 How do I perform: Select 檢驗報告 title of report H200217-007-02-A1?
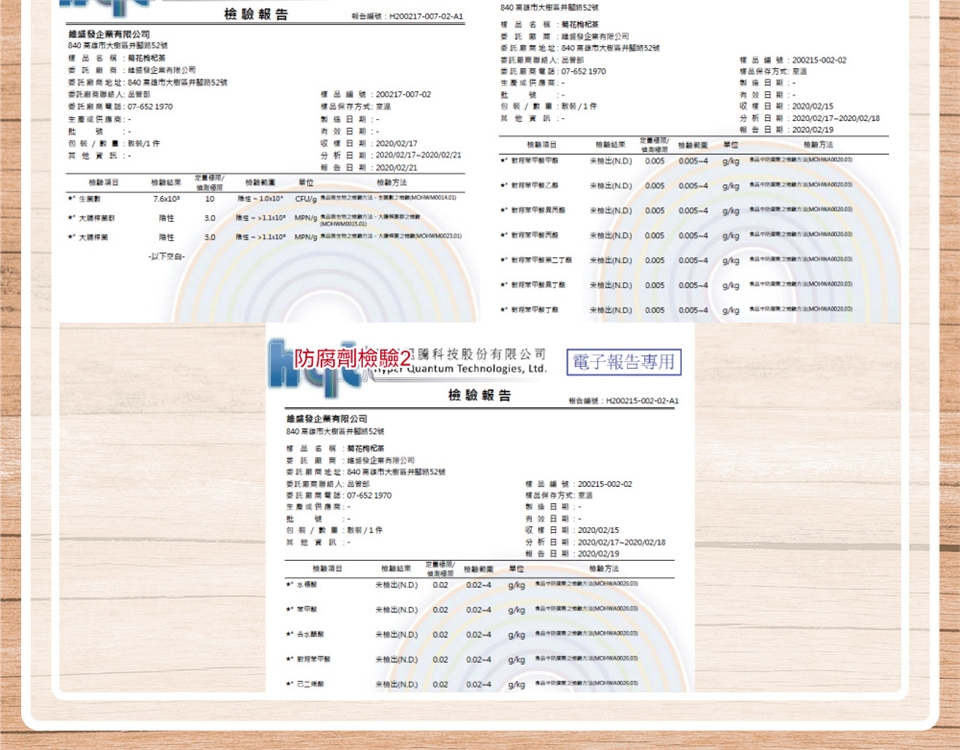click(x=256, y=15)
